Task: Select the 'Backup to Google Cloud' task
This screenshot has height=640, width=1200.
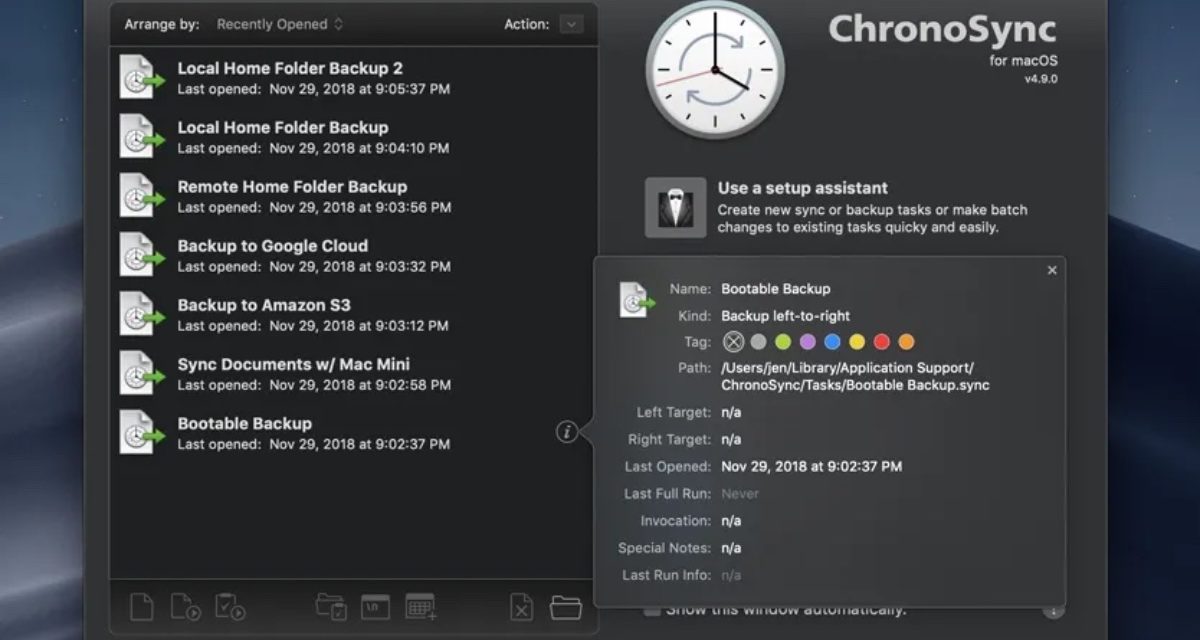Action: tap(273, 255)
